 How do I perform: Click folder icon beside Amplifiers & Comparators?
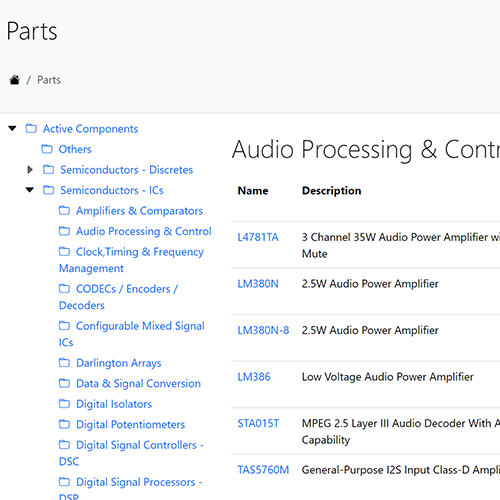64,211
